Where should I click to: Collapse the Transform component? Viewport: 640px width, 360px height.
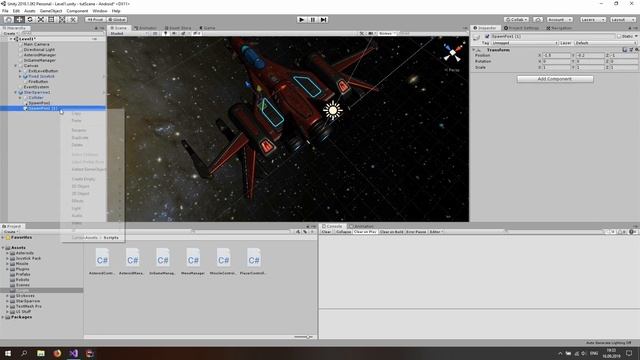coord(474,50)
